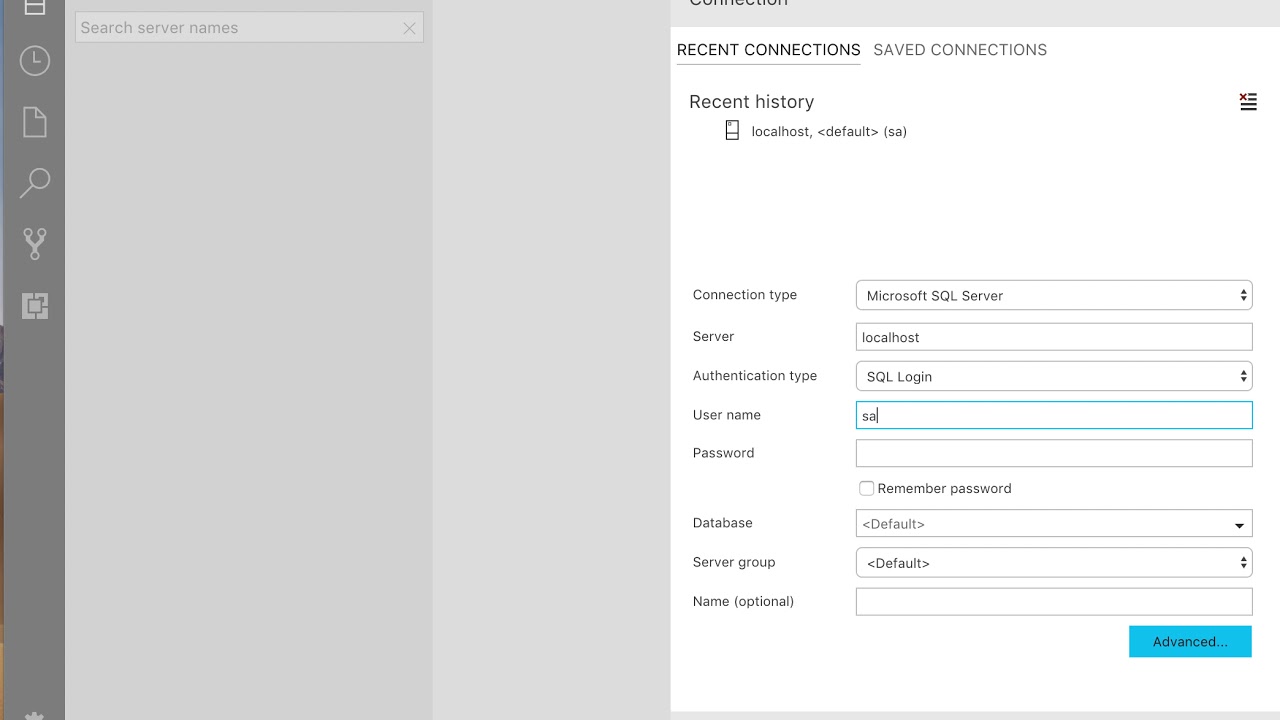
Task: Open the Connection type dropdown
Action: 1054,295
